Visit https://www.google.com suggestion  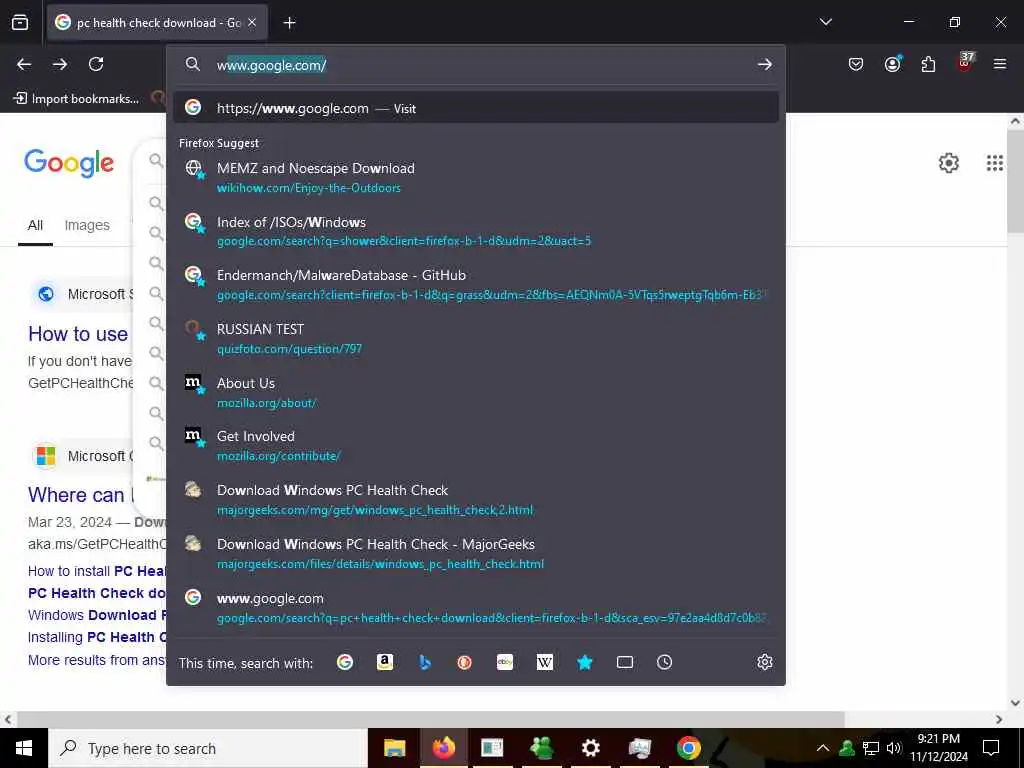(476, 108)
